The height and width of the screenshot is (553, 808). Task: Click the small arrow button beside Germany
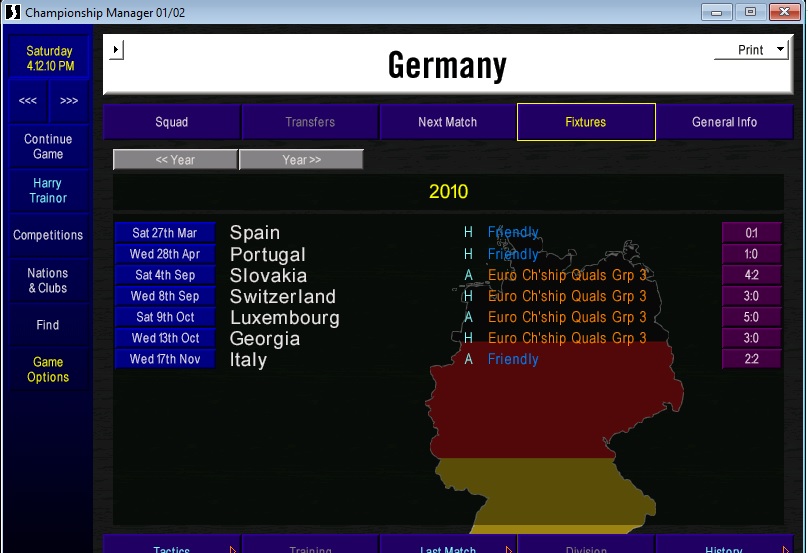coord(116,50)
